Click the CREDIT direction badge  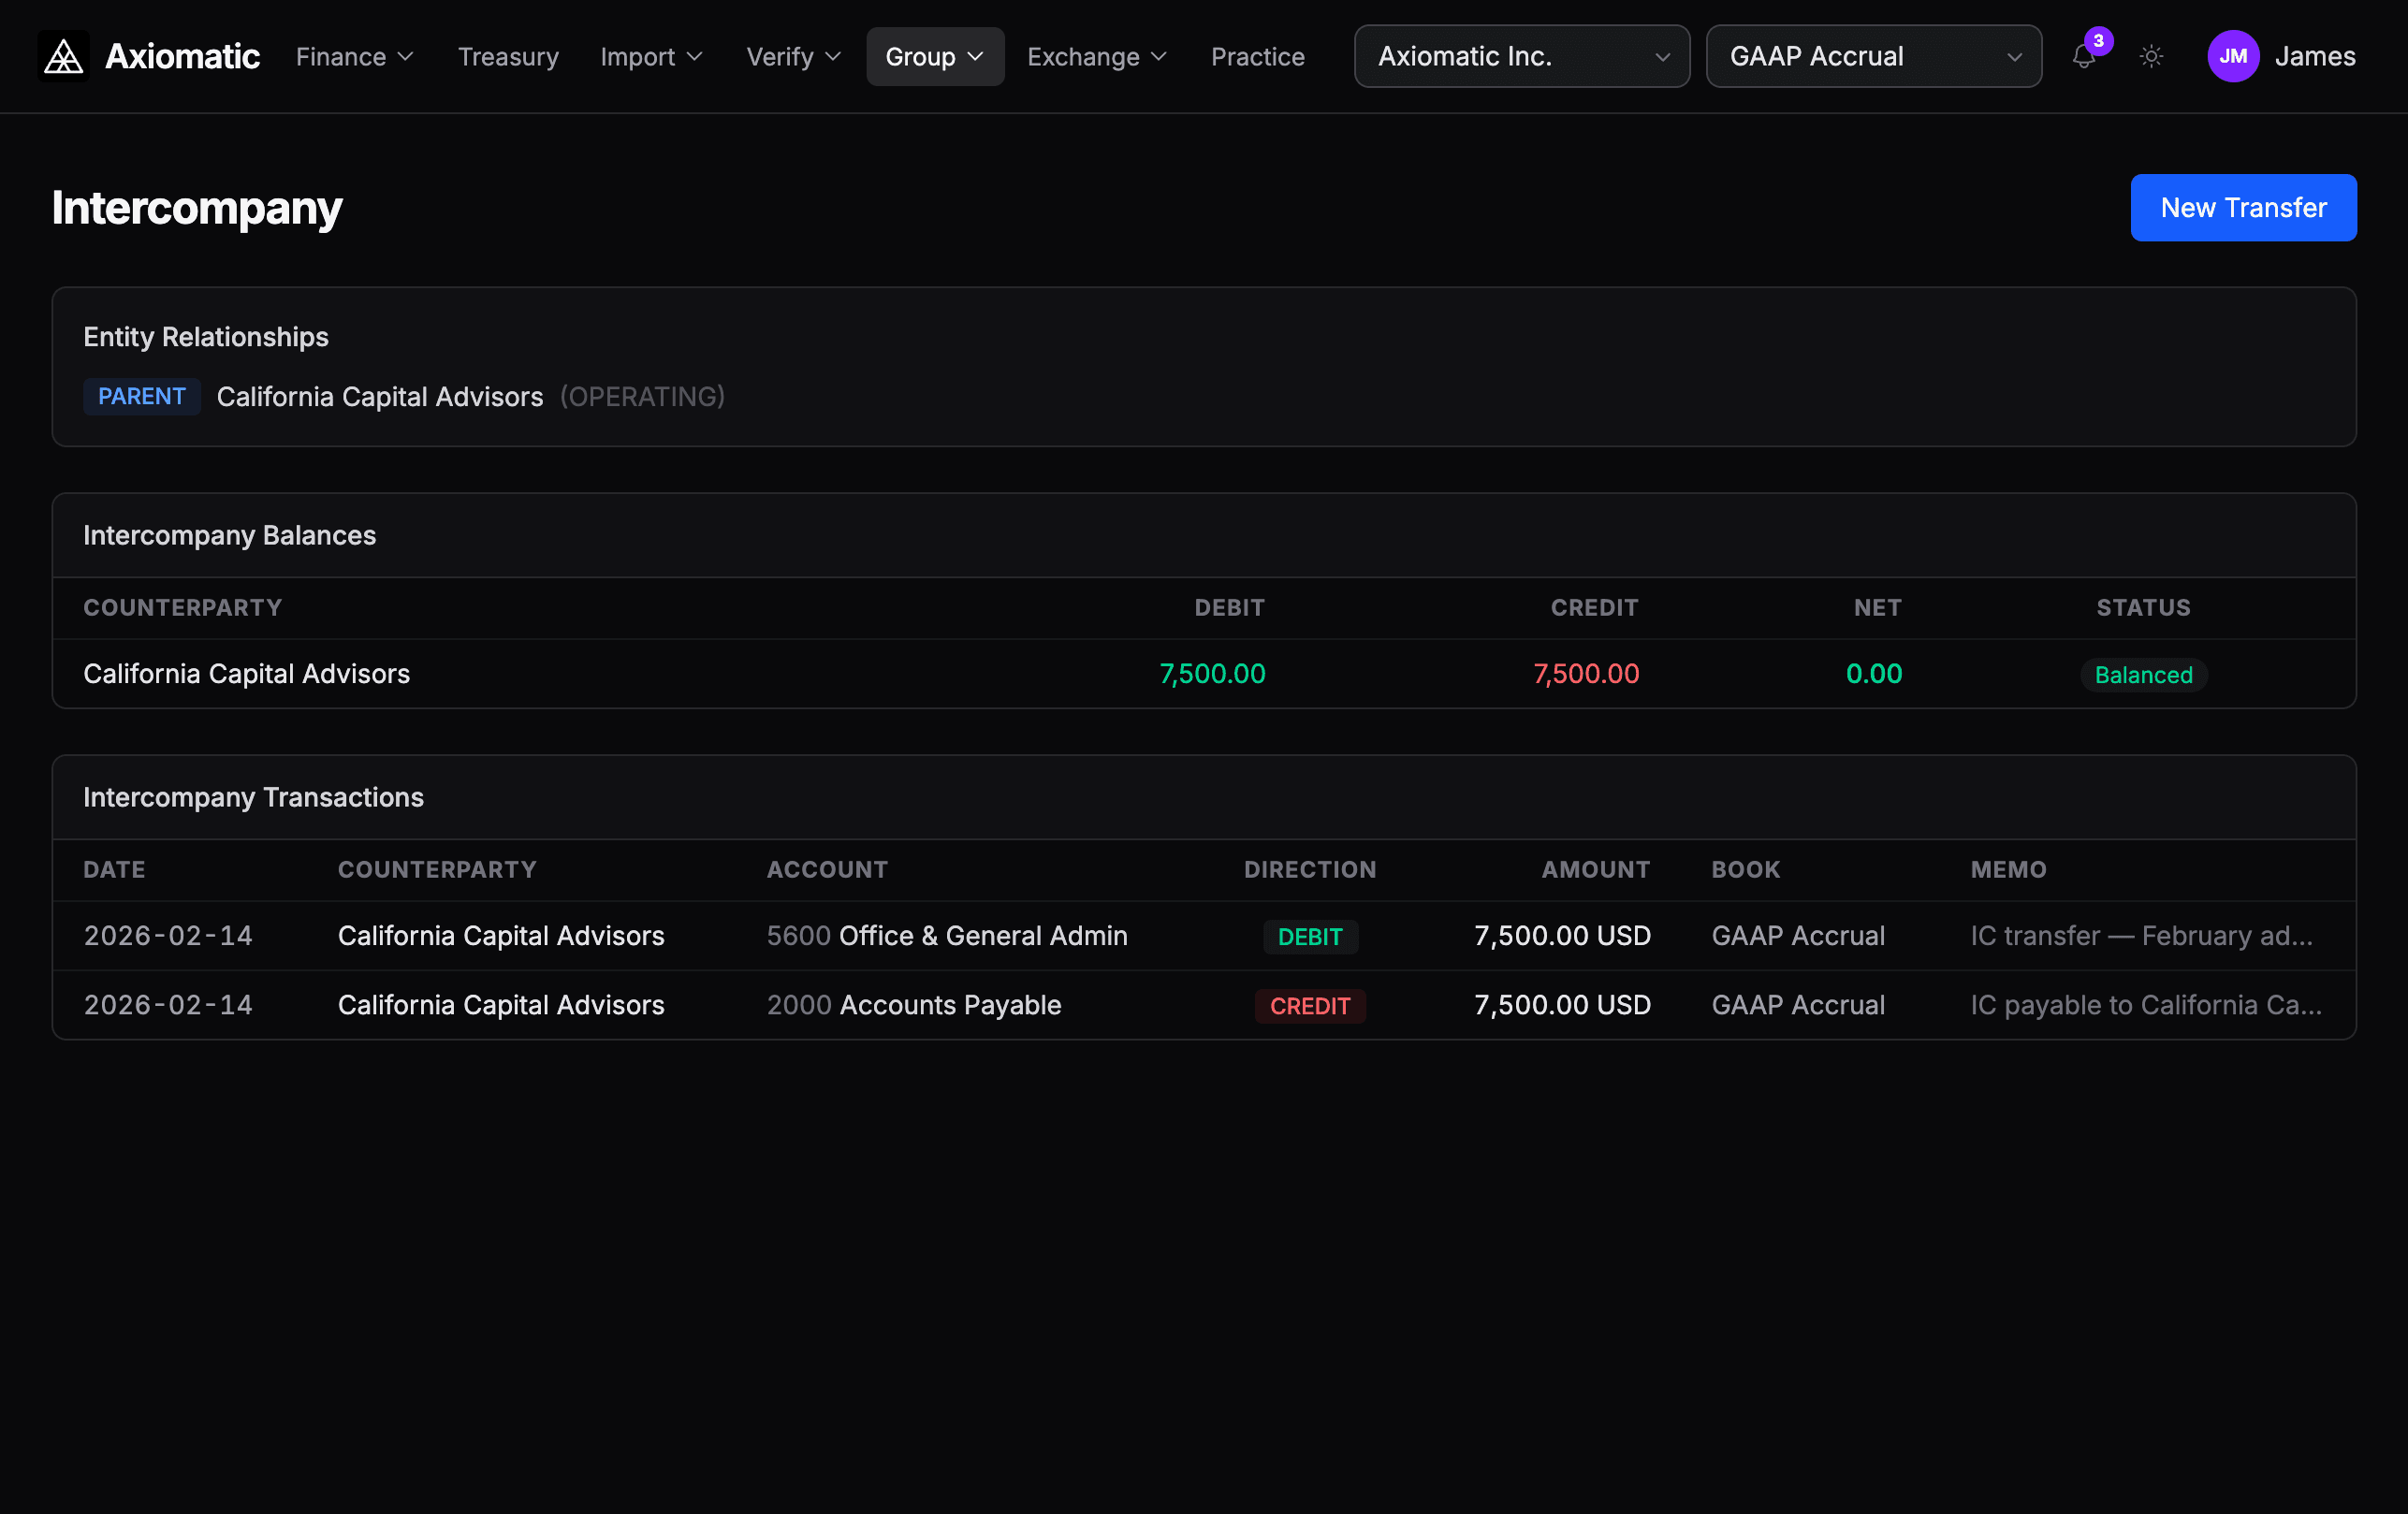coord(1309,1006)
